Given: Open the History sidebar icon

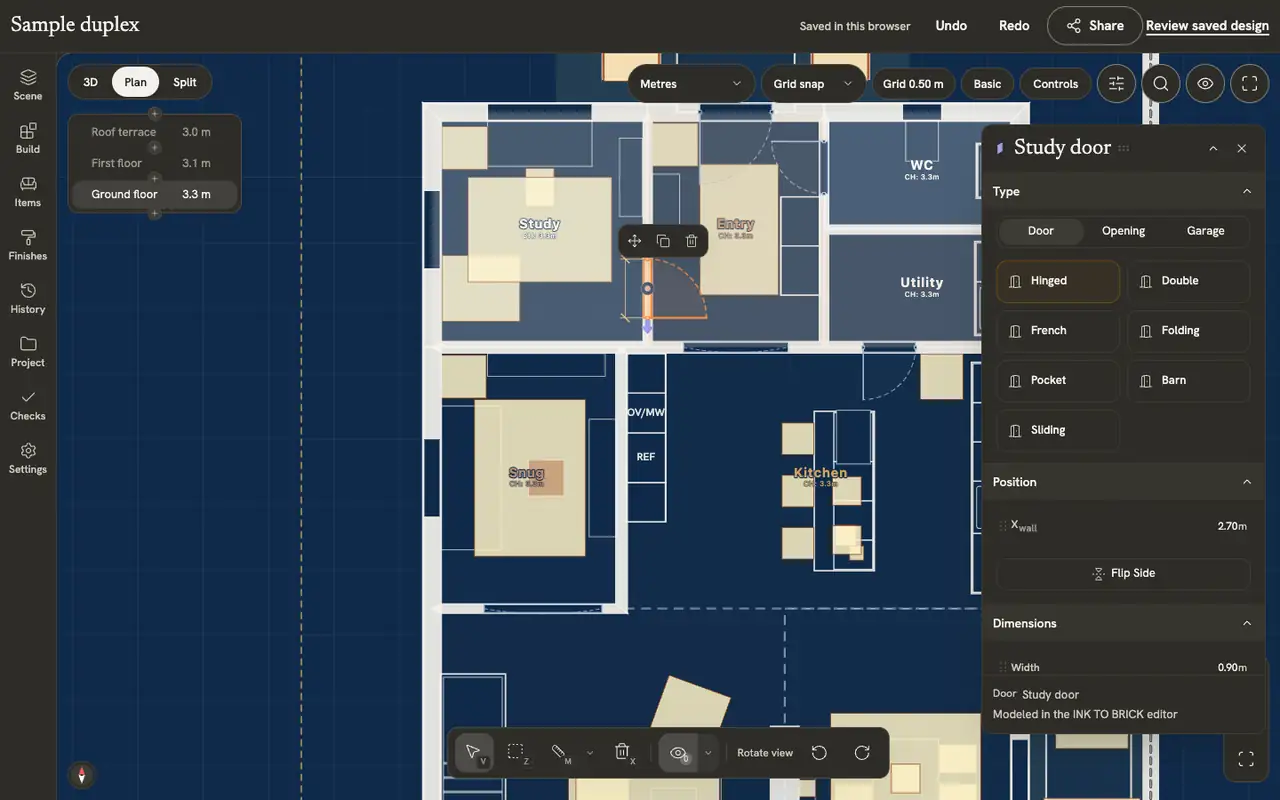Looking at the screenshot, I should (x=28, y=298).
